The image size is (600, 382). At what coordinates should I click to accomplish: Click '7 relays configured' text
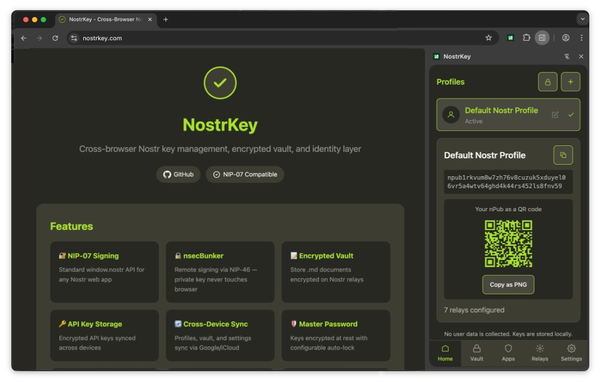coord(474,310)
